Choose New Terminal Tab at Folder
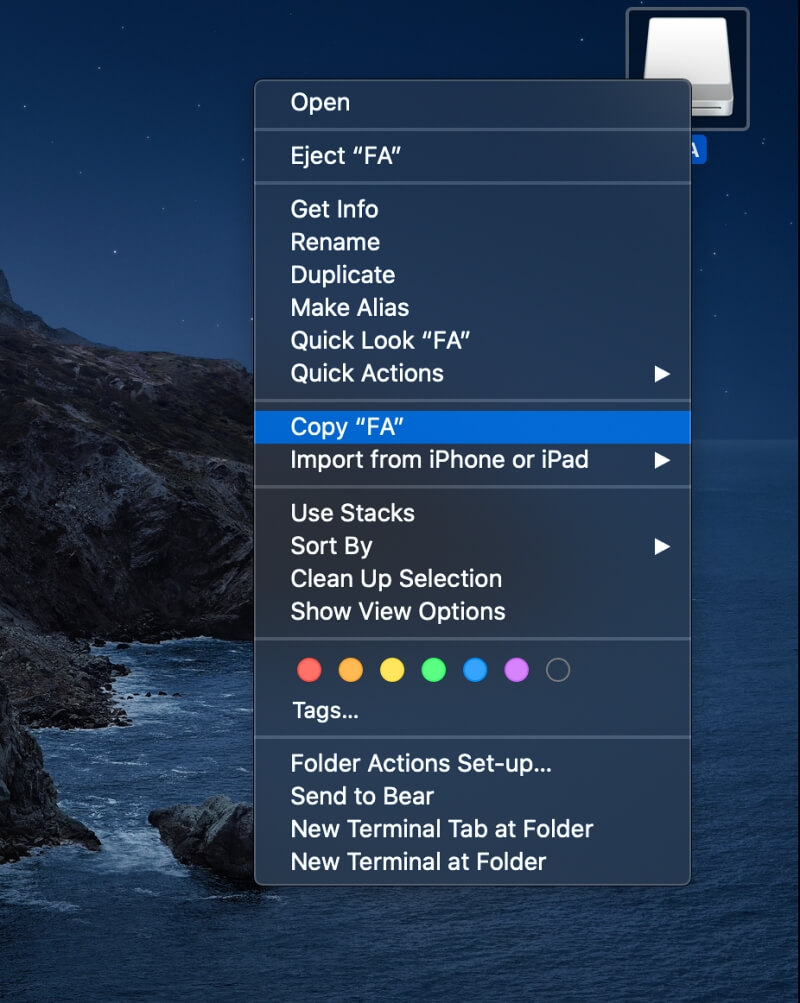 (473, 830)
